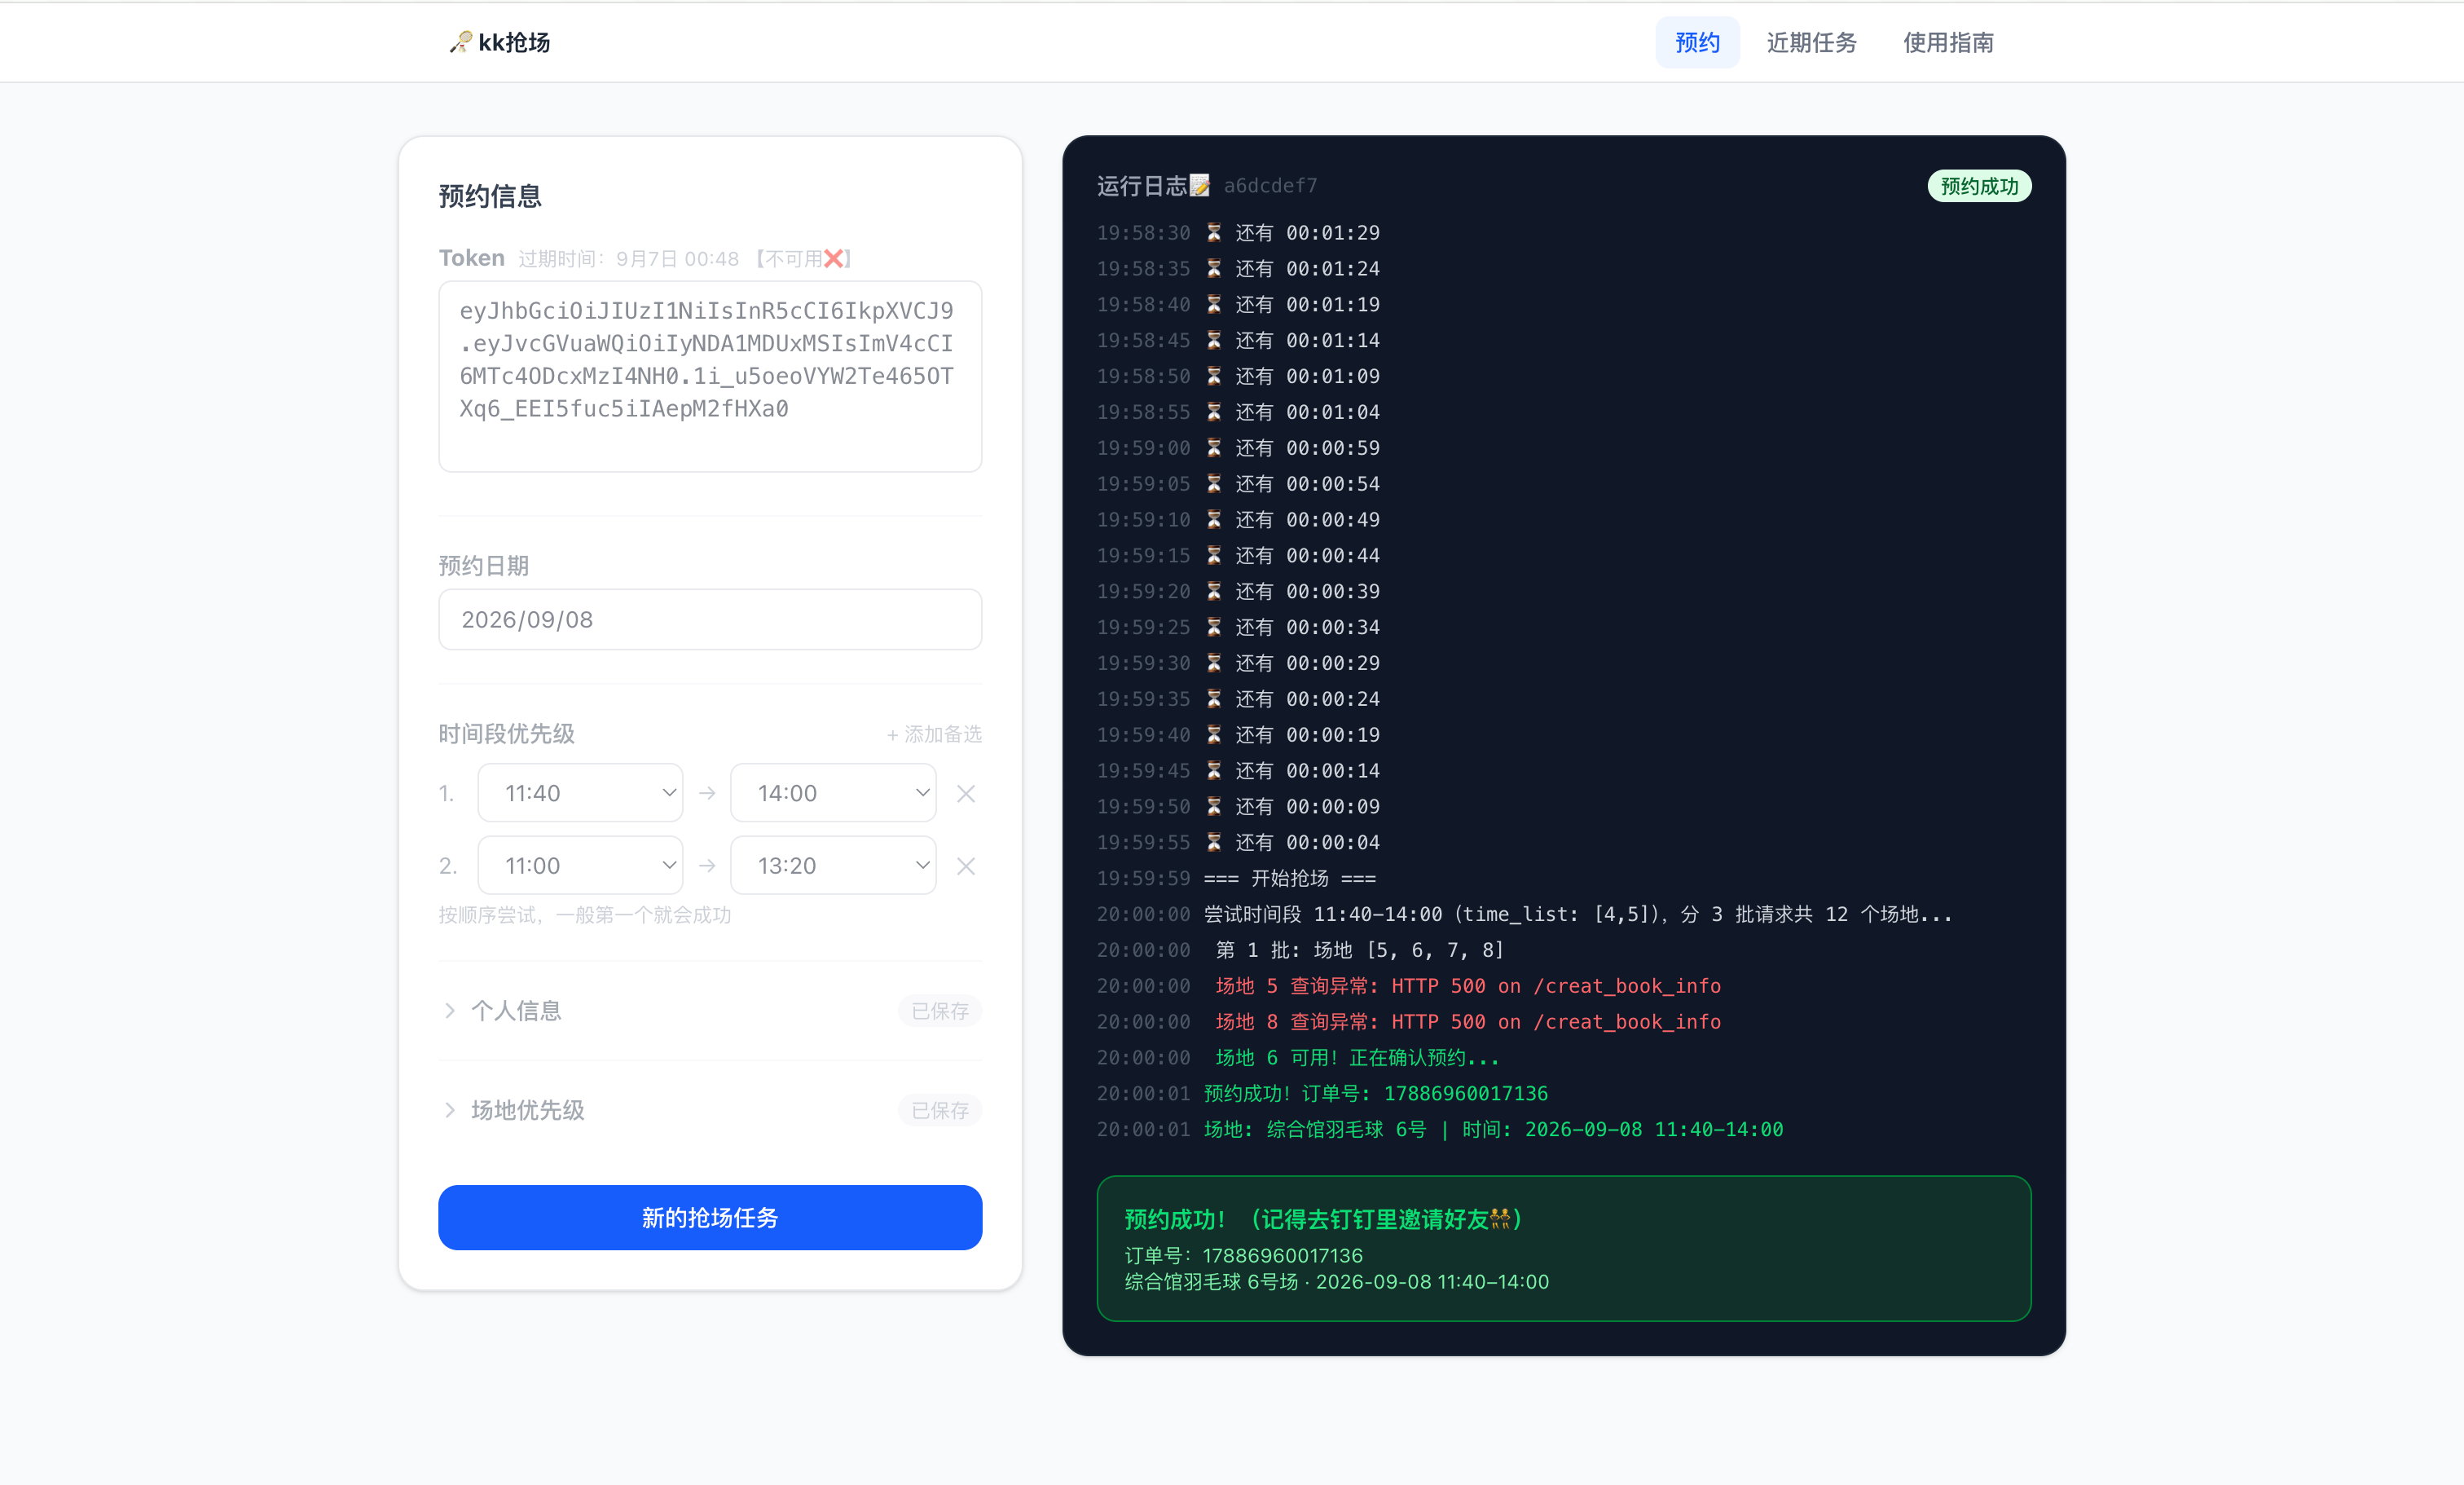Click the hourglass icon at 19:59:30
Image resolution: width=2464 pixels, height=1485 pixels.
[x=1214, y=663]
